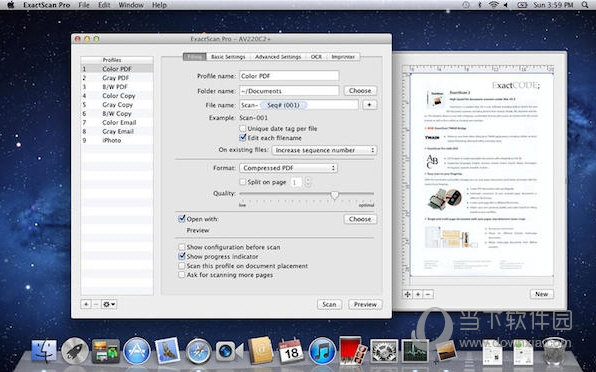Open the Apple menu
The image size is (596, 372).
(x=11, y=5)
